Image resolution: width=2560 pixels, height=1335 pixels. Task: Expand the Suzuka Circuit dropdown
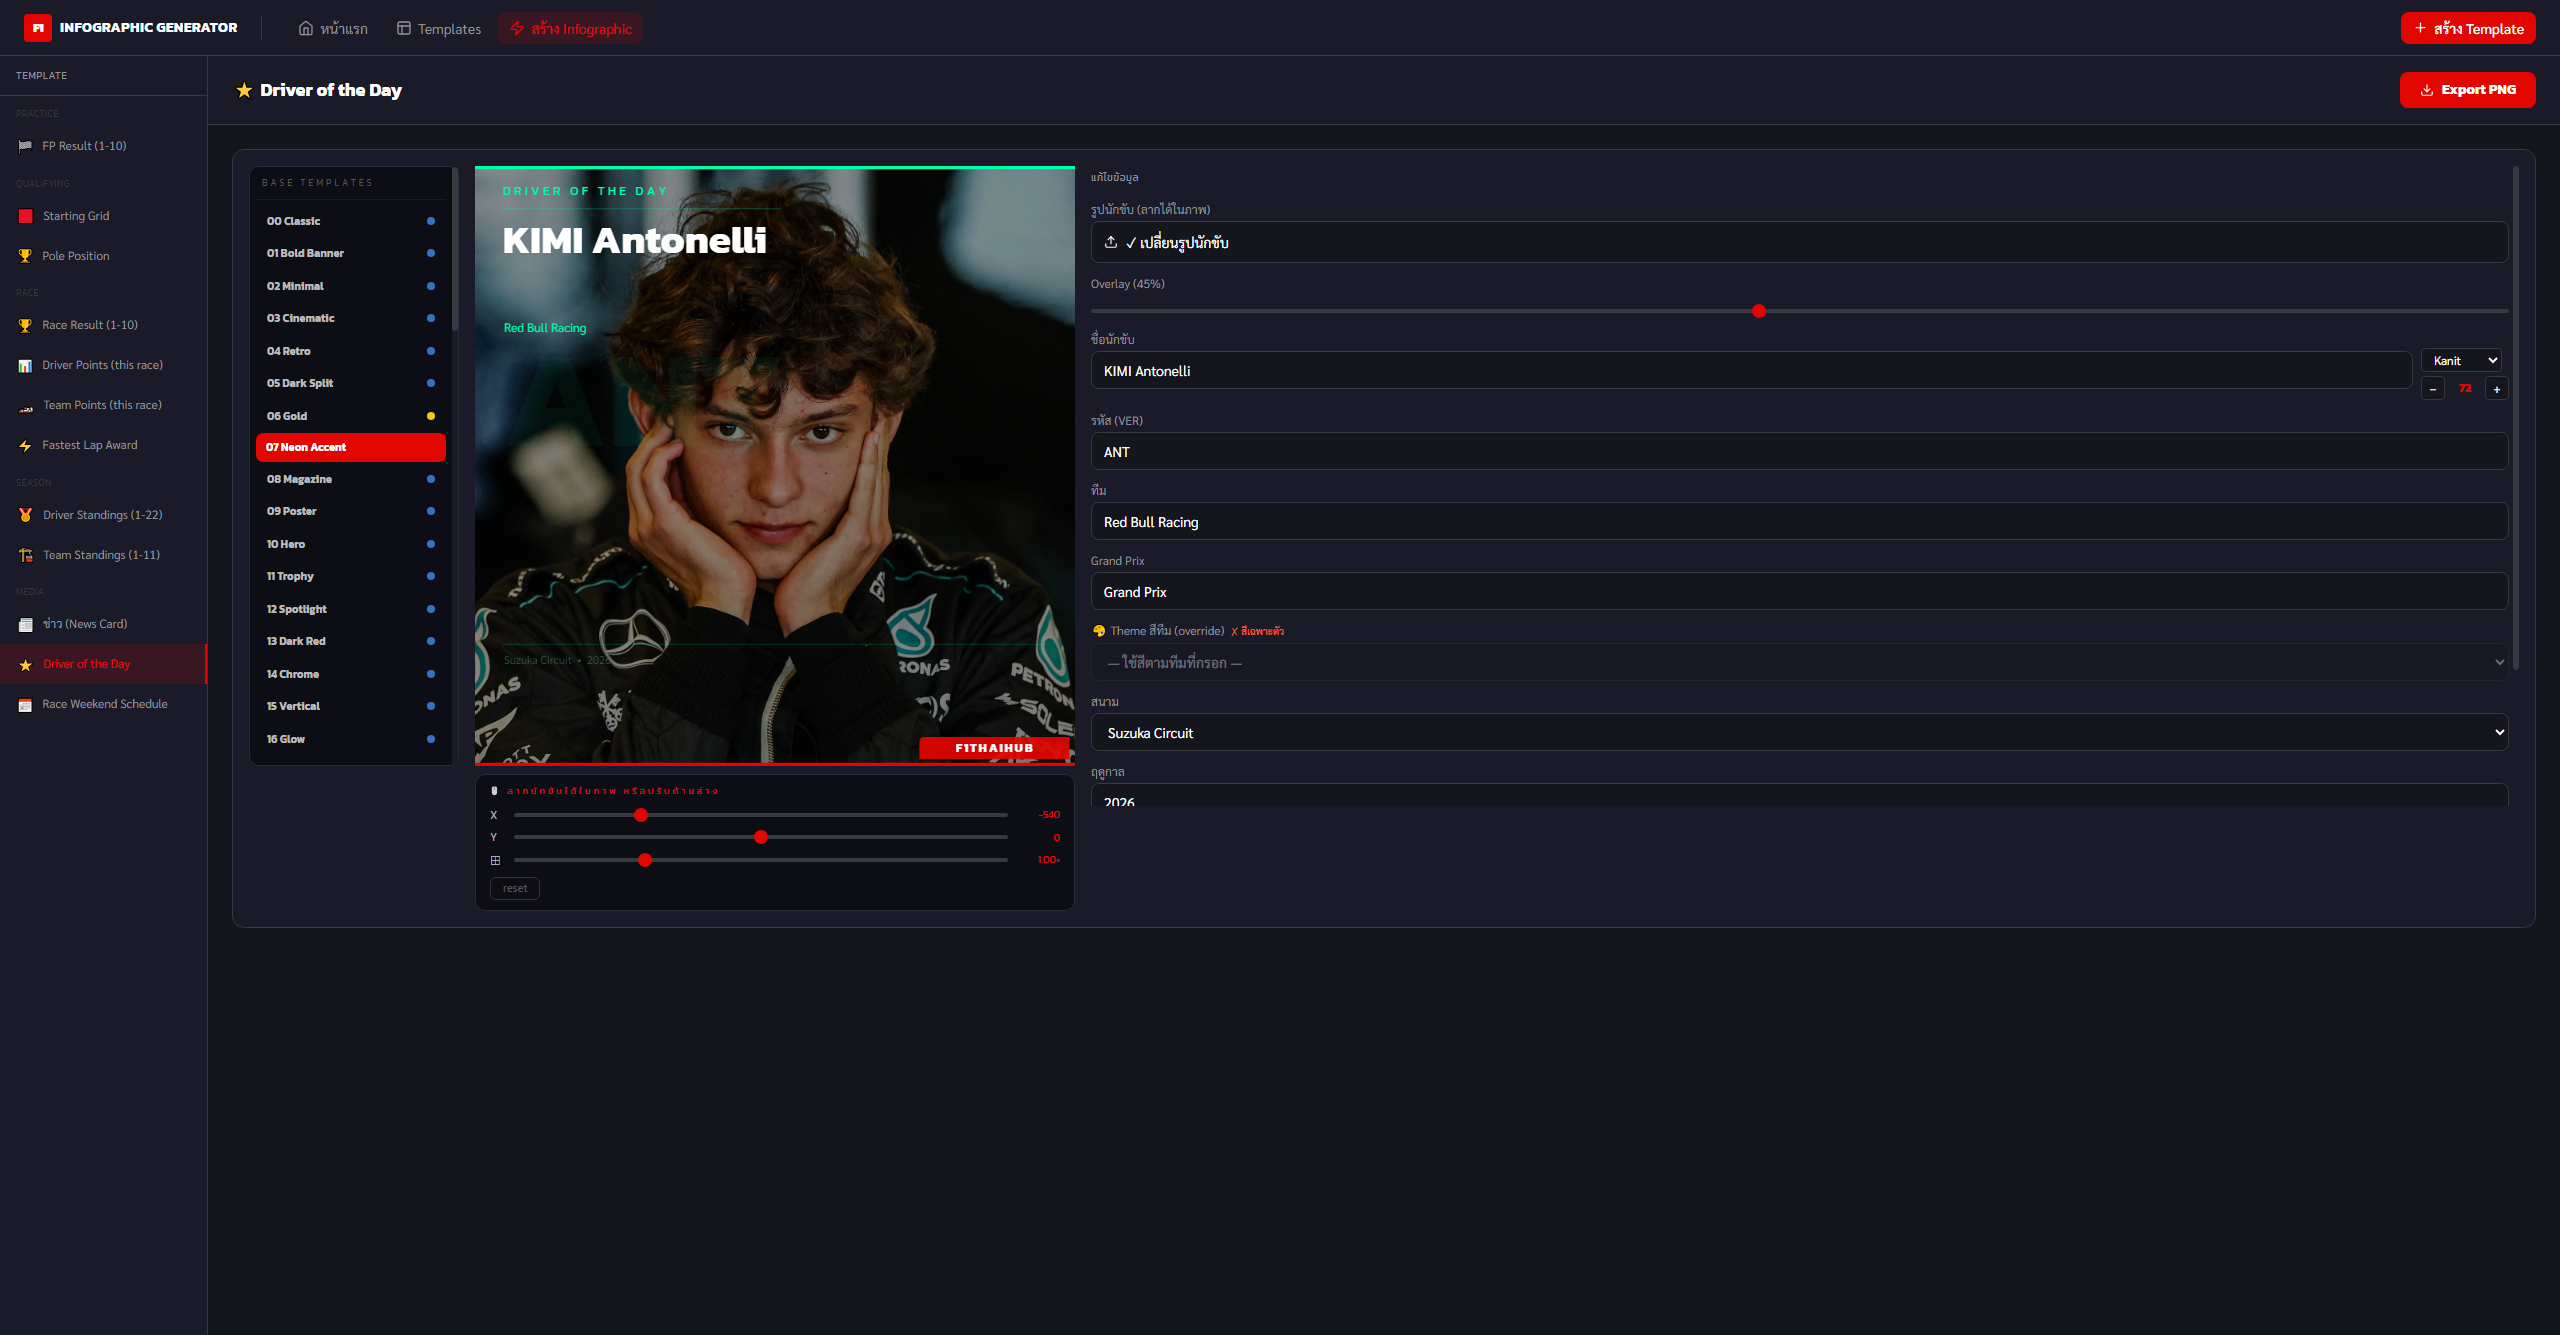[x=1798, y=733]
